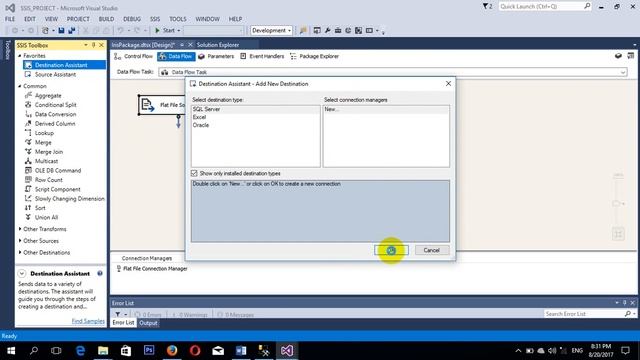
Task: Close the Destination Assistant dialog
Action: coord(448,83)
